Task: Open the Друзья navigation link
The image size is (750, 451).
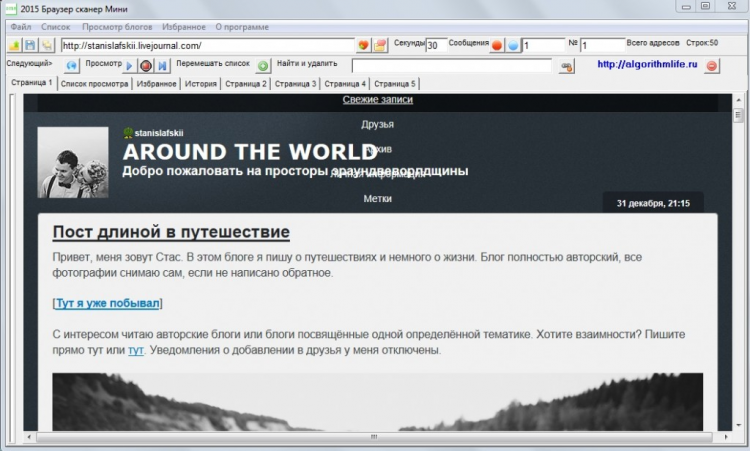Action: coord(377,124)
